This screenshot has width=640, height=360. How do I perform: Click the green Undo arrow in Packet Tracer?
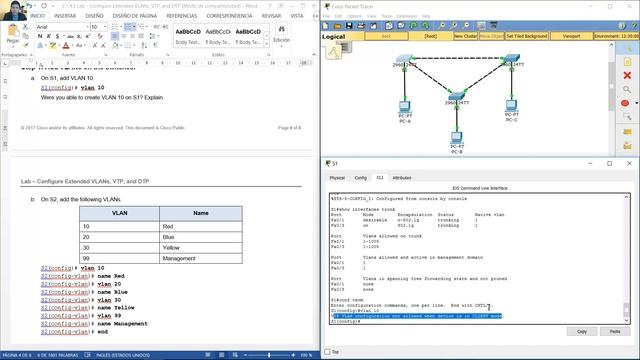point(413,26)
